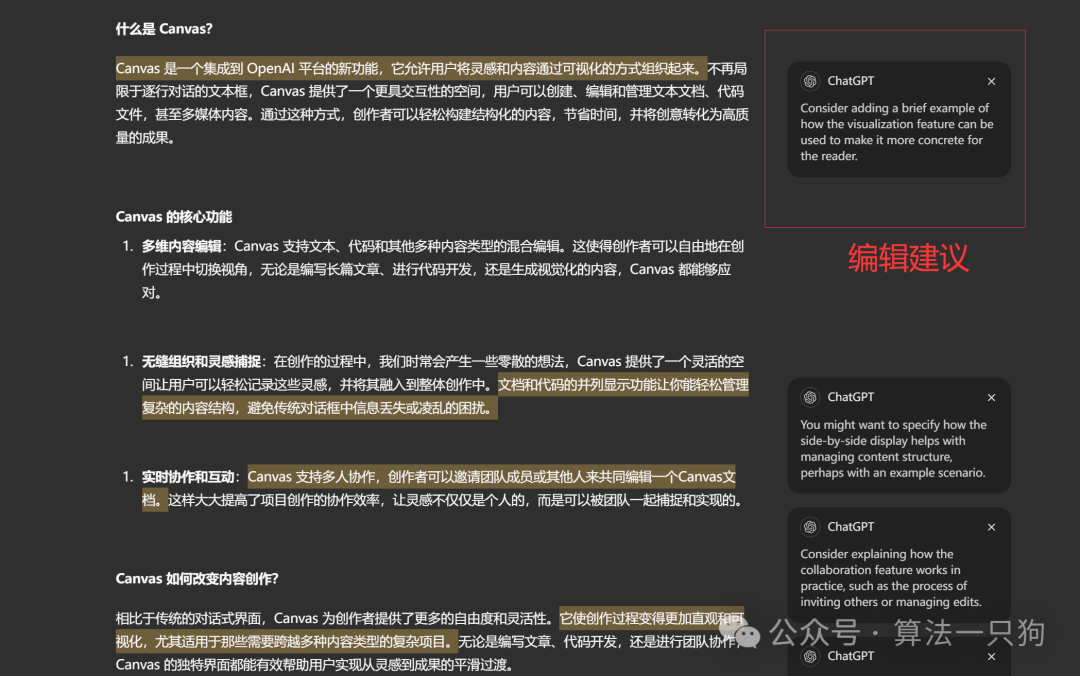This screenshot has height=676, width=1080.
Task: Close the bottom partially visible ChatGPT comment
Action: (x=991, y=656)
